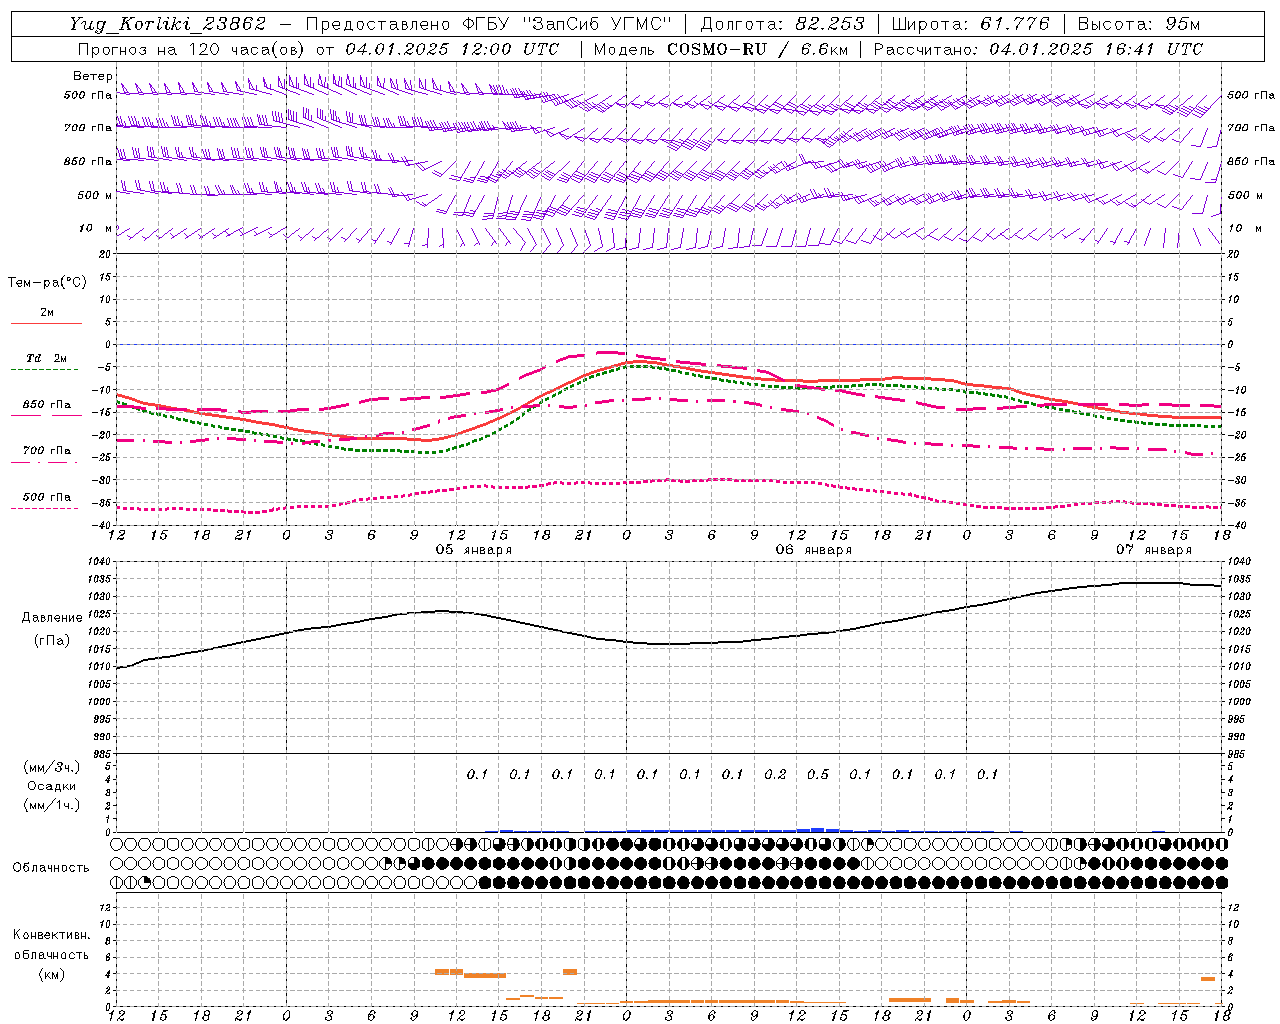The image size is (1280, 1024).
Task: Click the (мм/3ч.) unit label
Action: click(52, 767)
